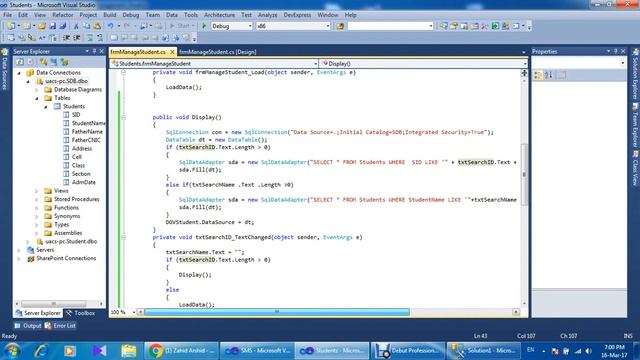Screen dimensions: 640x360
Task: Open the Architecture menu
Action: (219, 15)
